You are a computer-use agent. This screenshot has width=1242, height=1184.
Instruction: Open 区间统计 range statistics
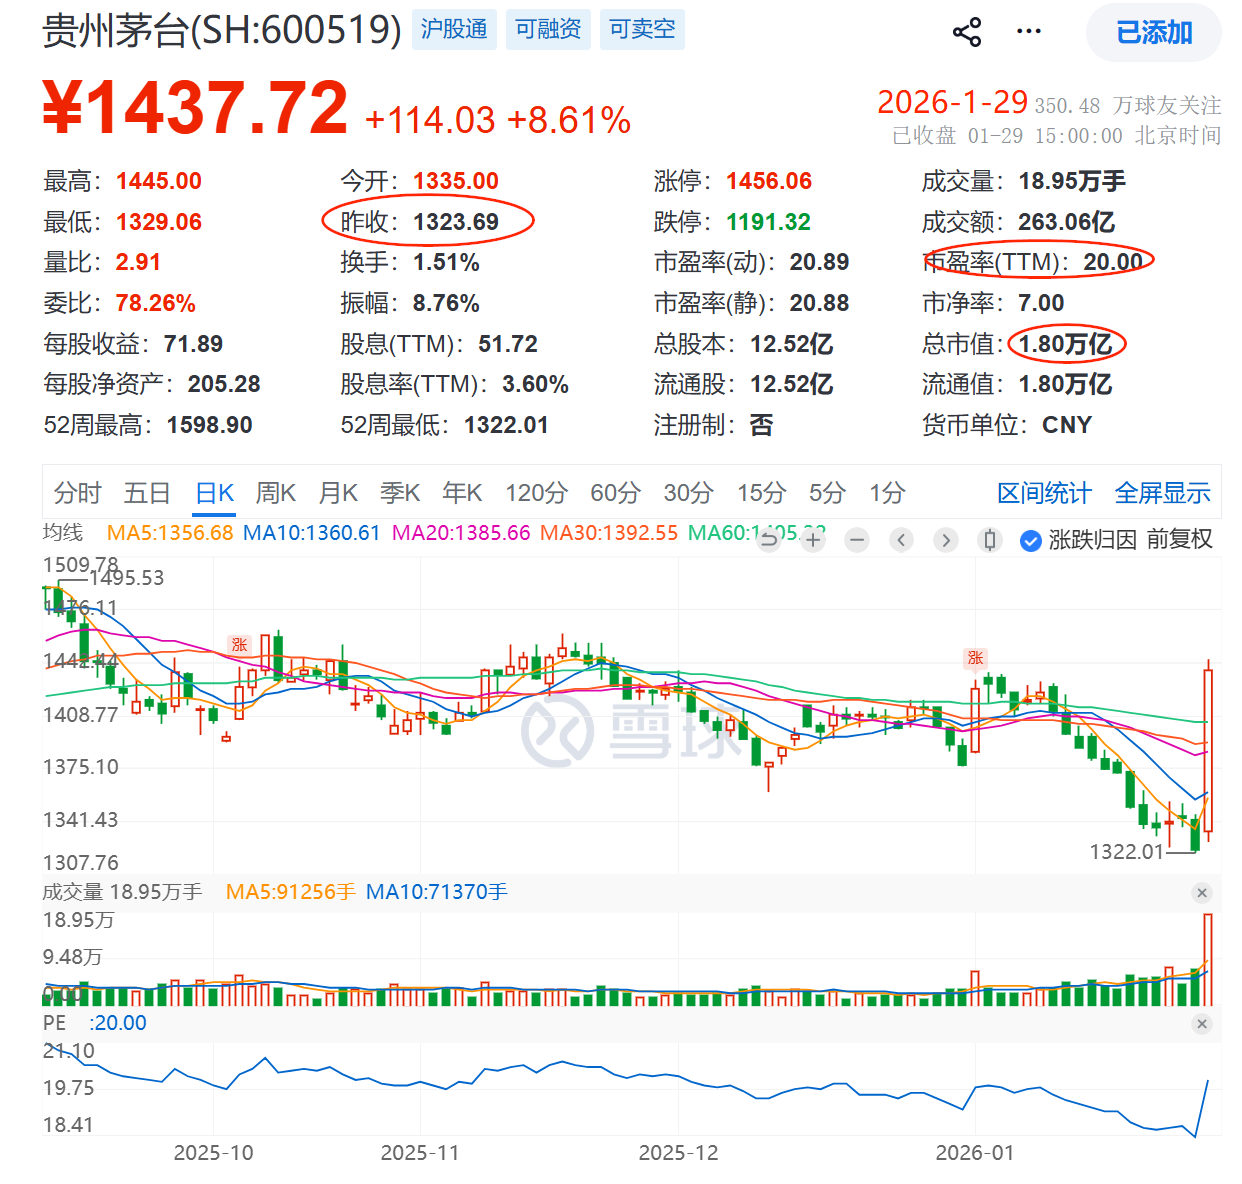pos(1044,493)
